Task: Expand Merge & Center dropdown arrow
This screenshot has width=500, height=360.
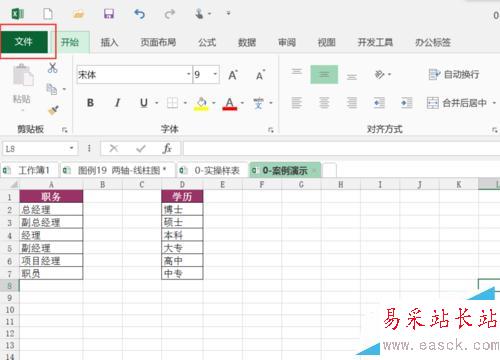Action: (x=494, y=103)
